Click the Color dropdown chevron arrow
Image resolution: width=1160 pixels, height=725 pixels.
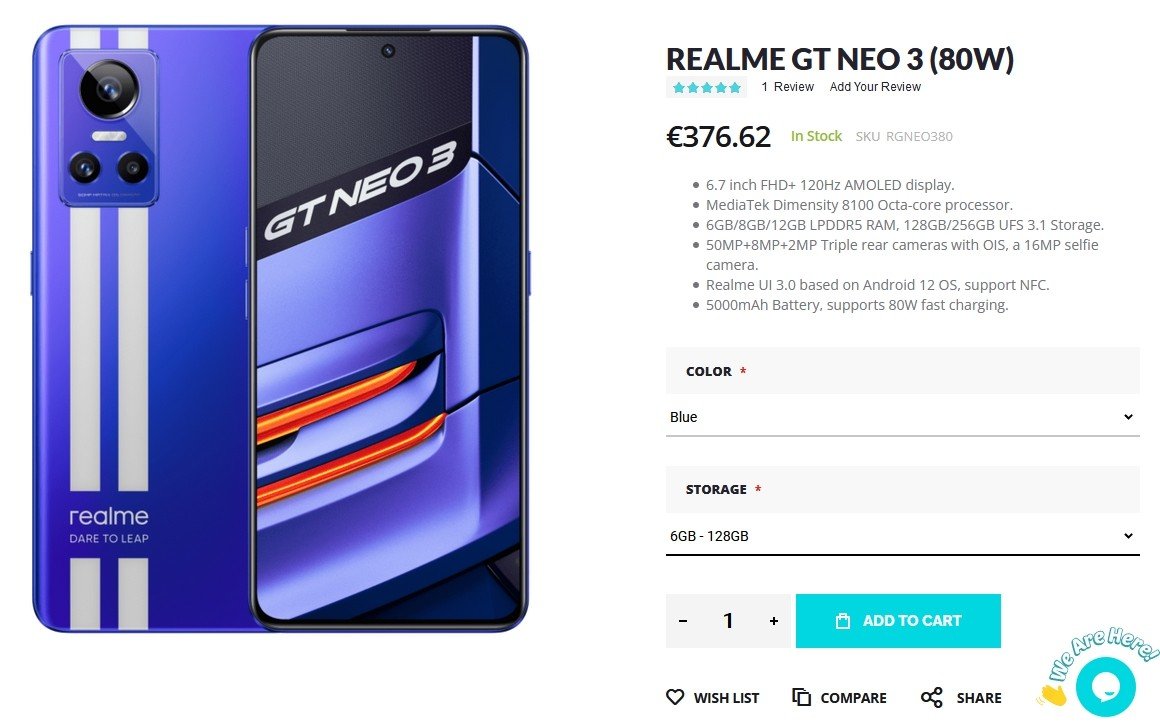point(1128,417)
